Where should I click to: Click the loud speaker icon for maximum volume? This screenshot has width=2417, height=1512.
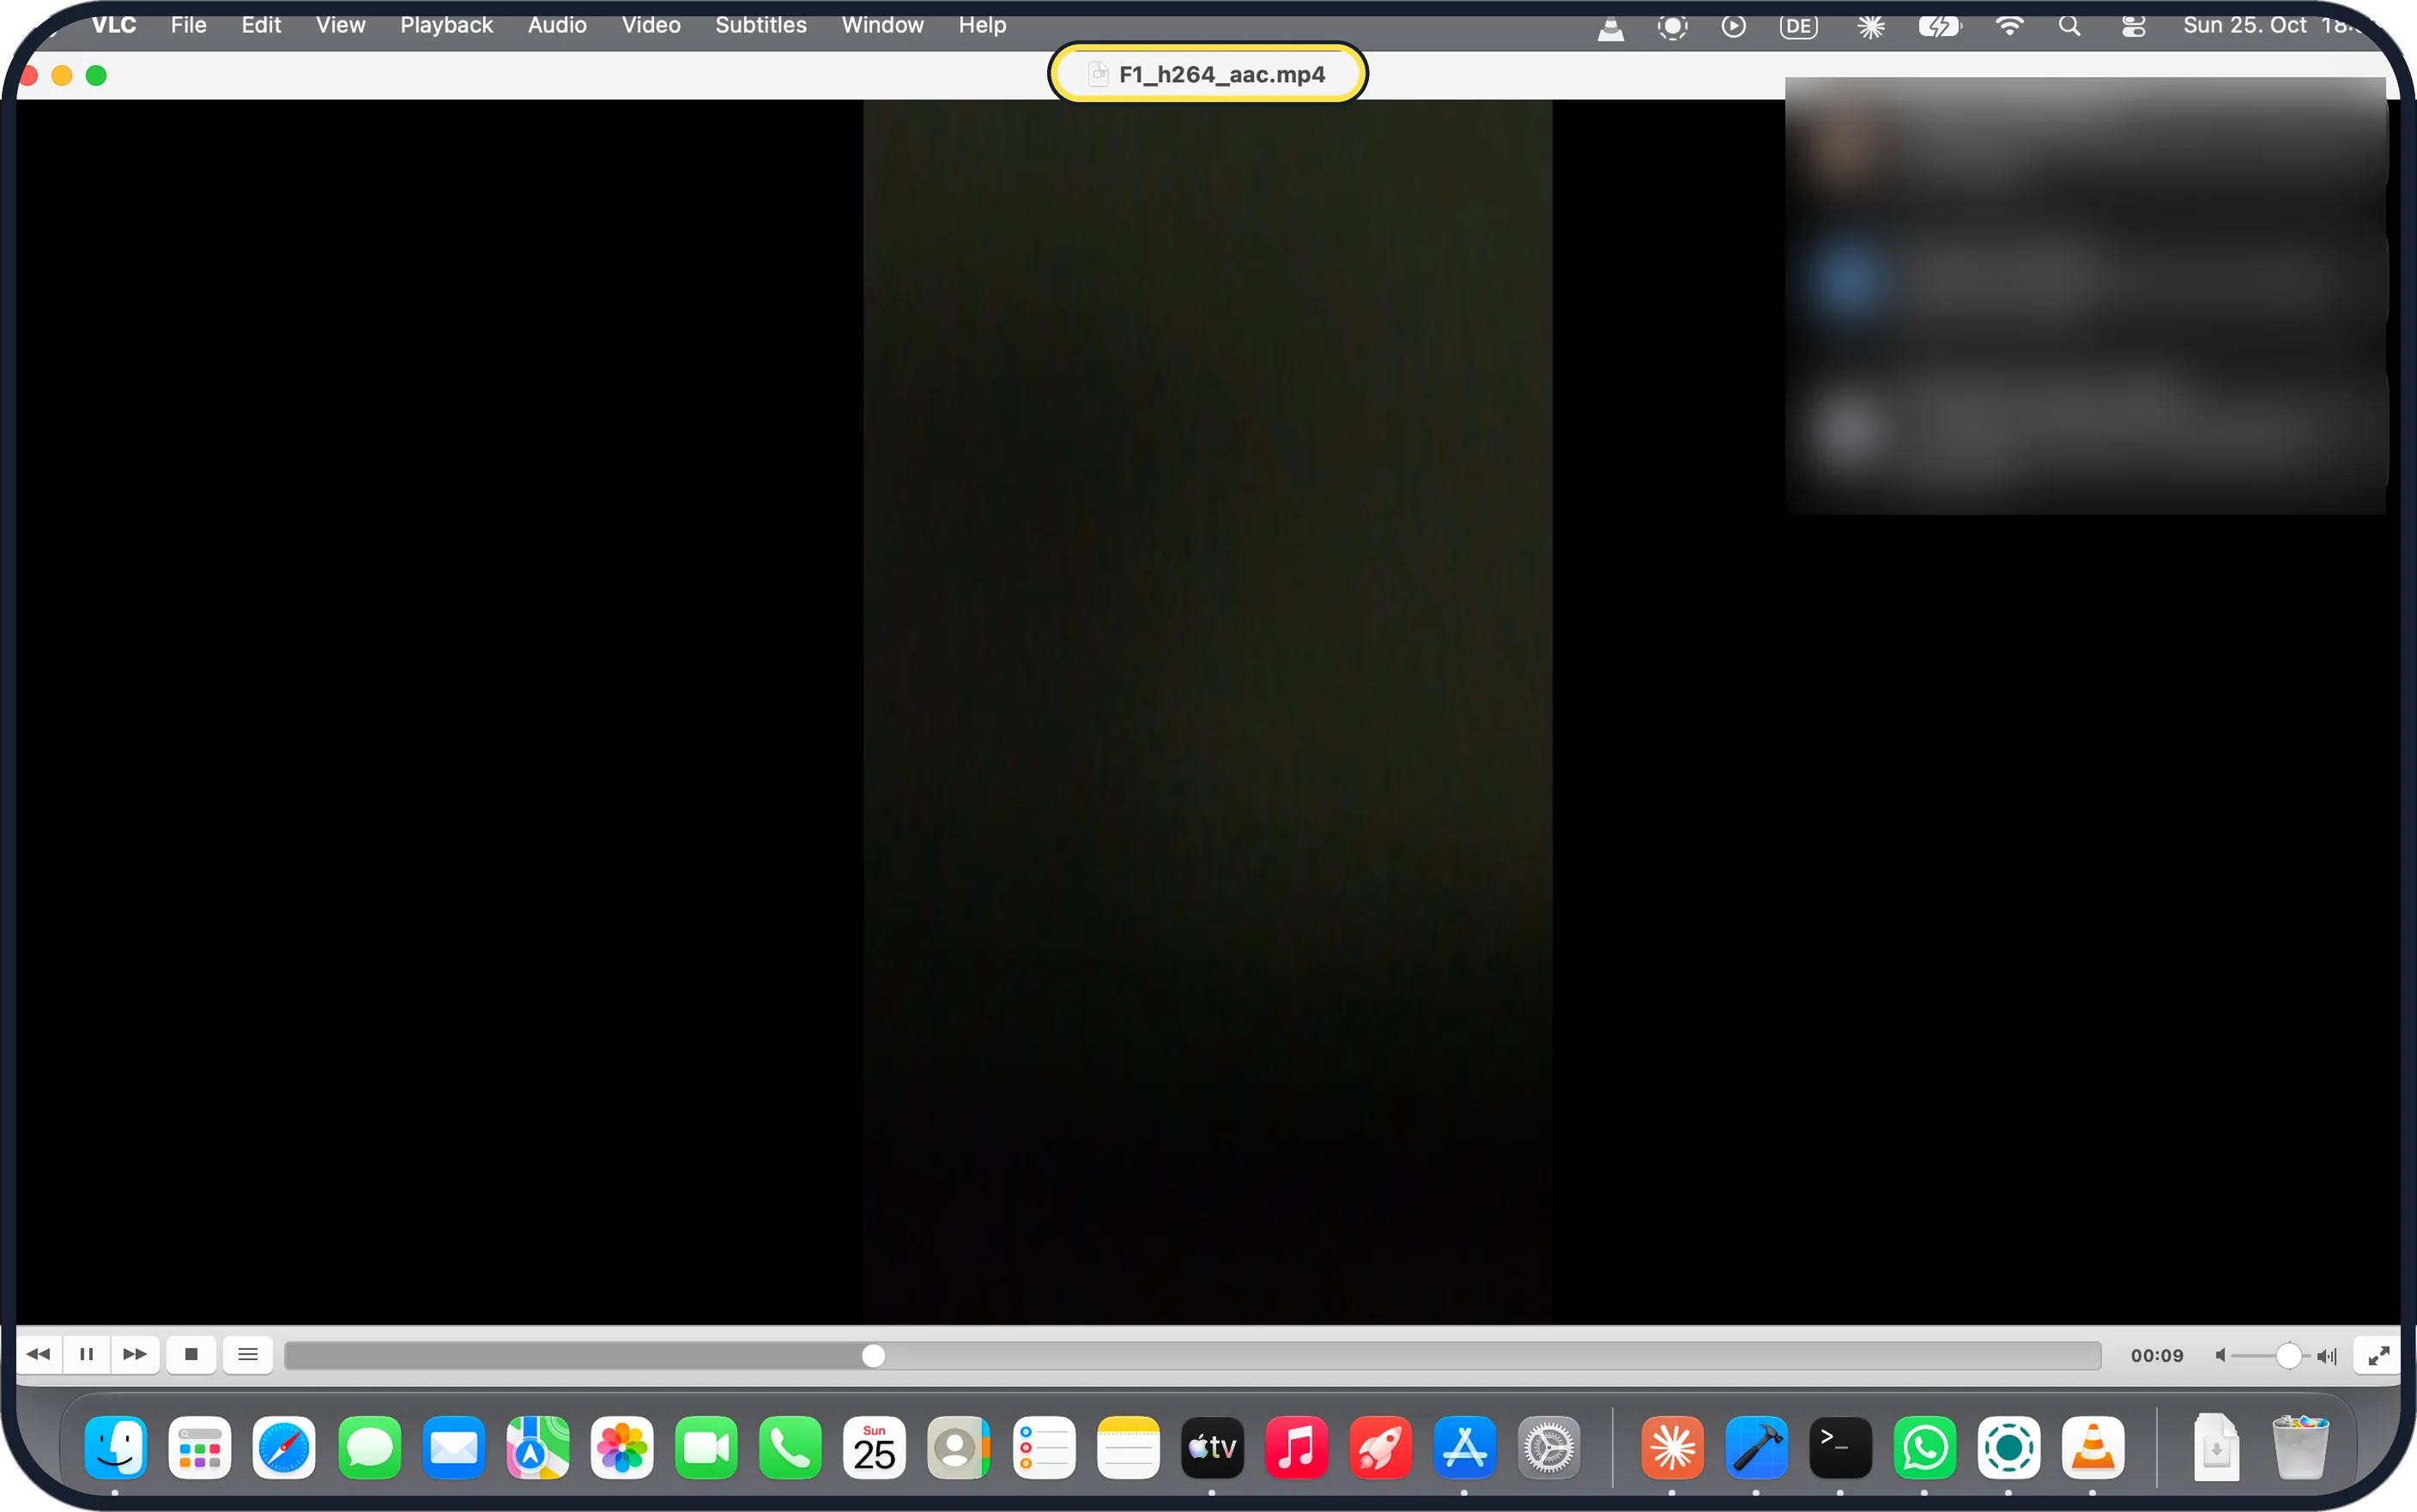2327,1355
